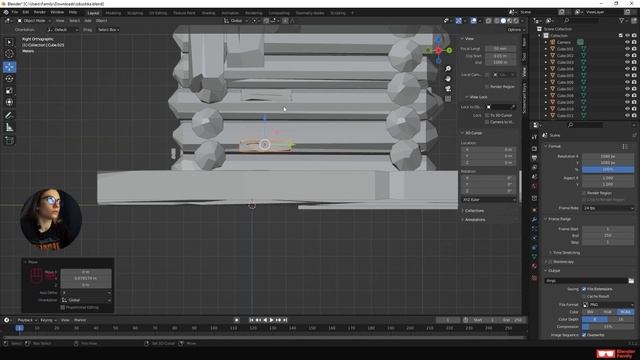Open Orientation Default dropdown
This screenshot has width=640, height=360.
click(x=62, y=30)
